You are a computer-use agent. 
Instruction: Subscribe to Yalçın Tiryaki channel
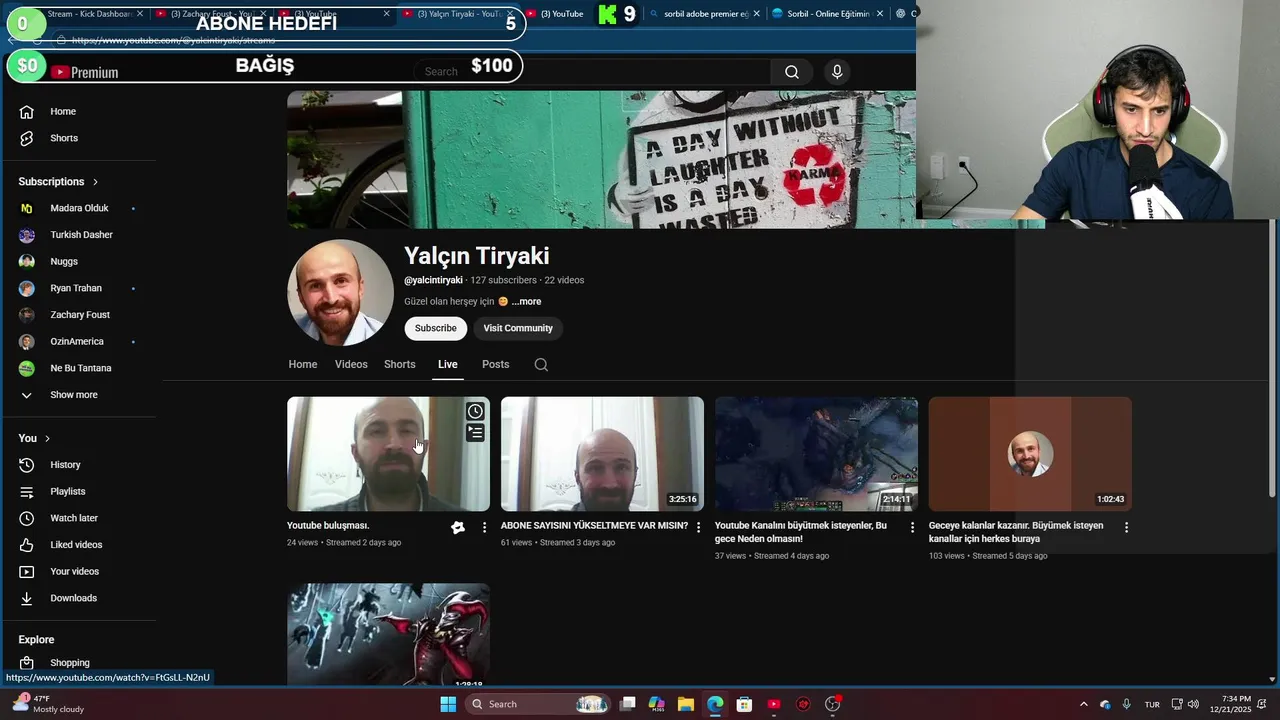436,328
